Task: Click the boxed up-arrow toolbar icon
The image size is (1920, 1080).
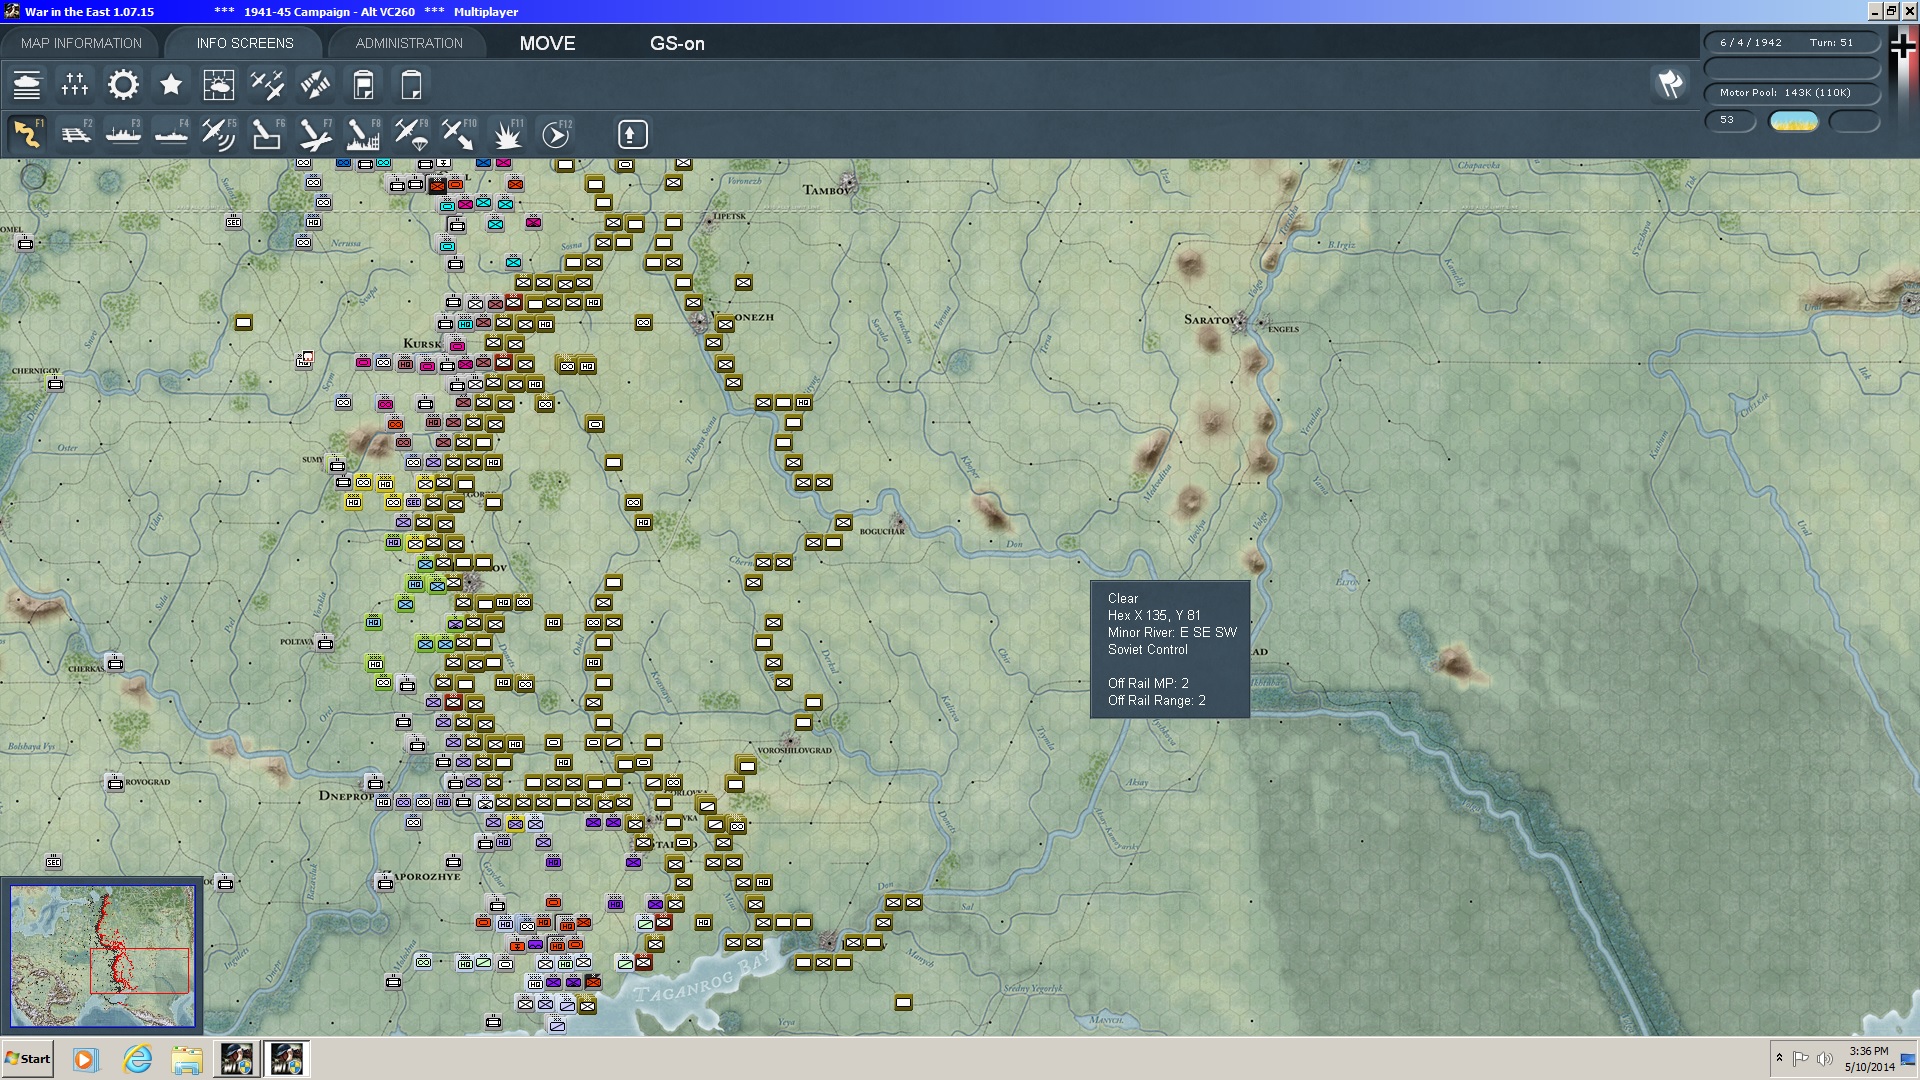Action: pos(632,134)
